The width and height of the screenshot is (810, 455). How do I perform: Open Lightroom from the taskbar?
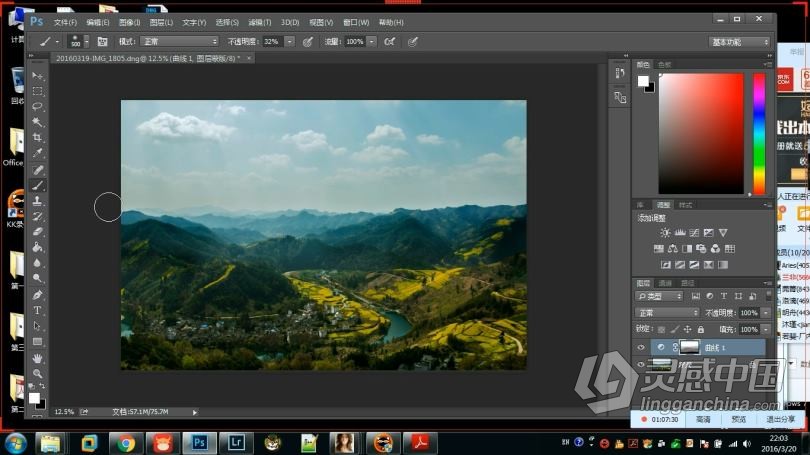(x=236, y=443)
